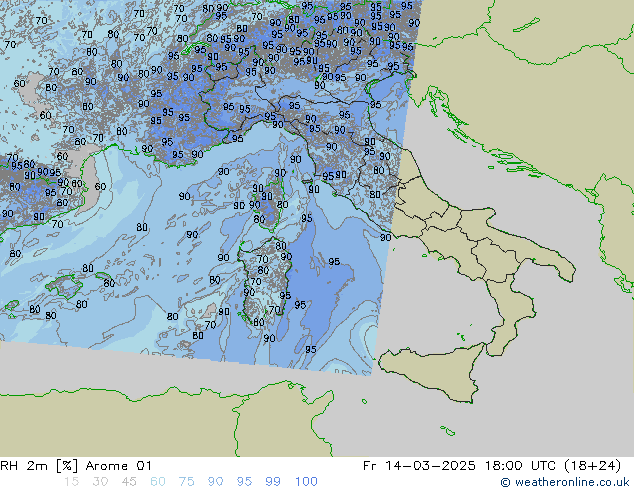Click legend value 45
The height and width of the screenshot is (490, 634).
coord(129,482)
